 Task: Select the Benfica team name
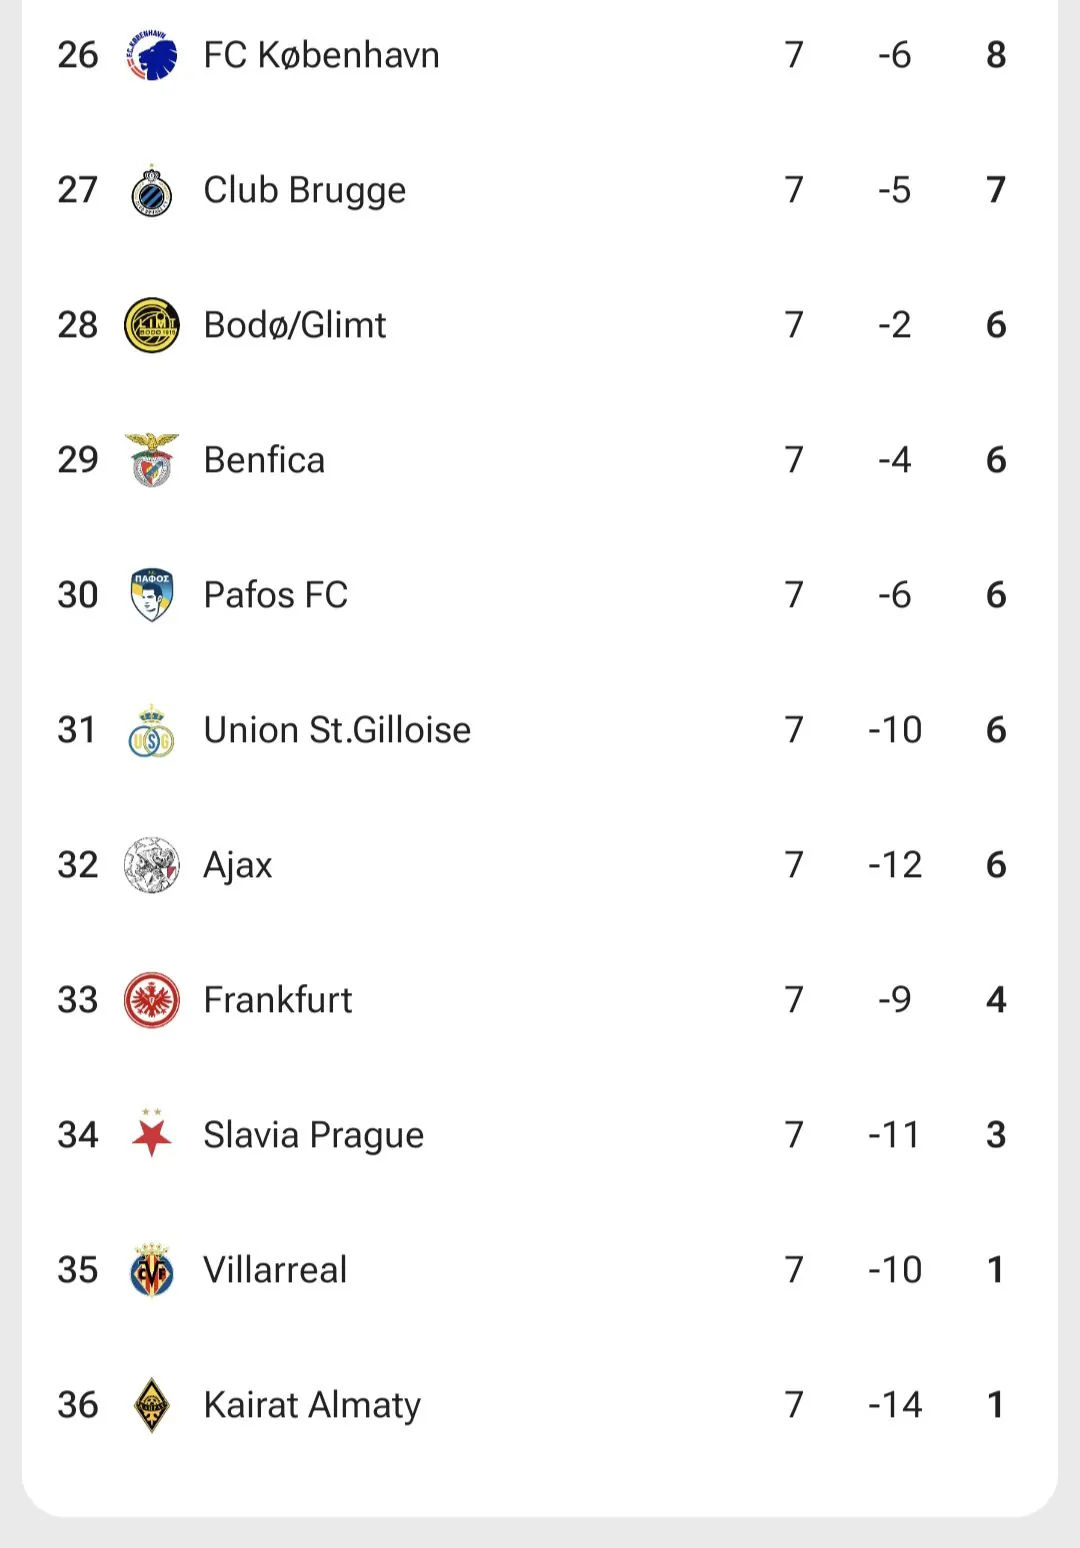click(264, 460)
